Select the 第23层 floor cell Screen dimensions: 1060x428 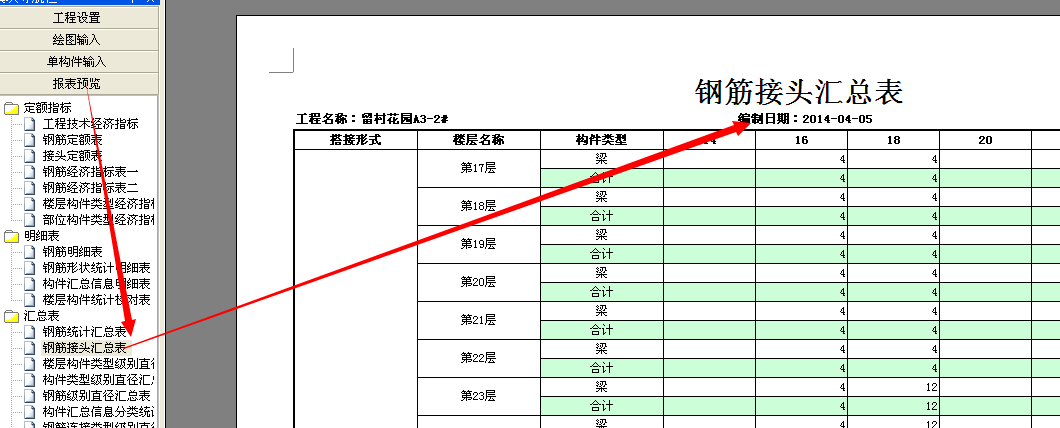(x=479, y=396)
